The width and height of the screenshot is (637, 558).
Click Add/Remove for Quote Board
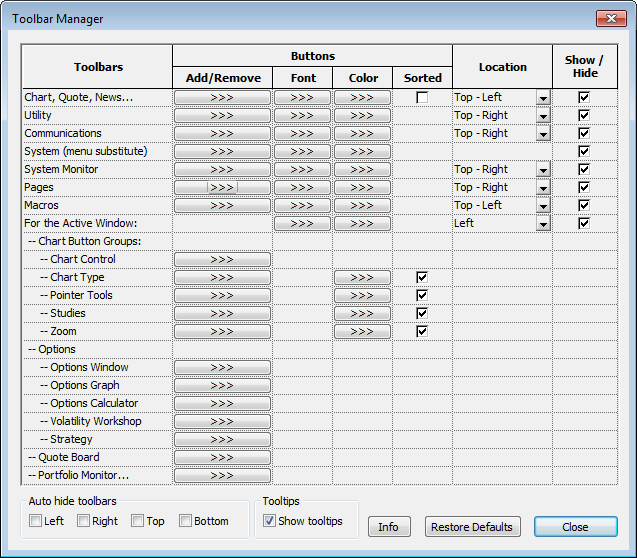click(x=222, y=458)
